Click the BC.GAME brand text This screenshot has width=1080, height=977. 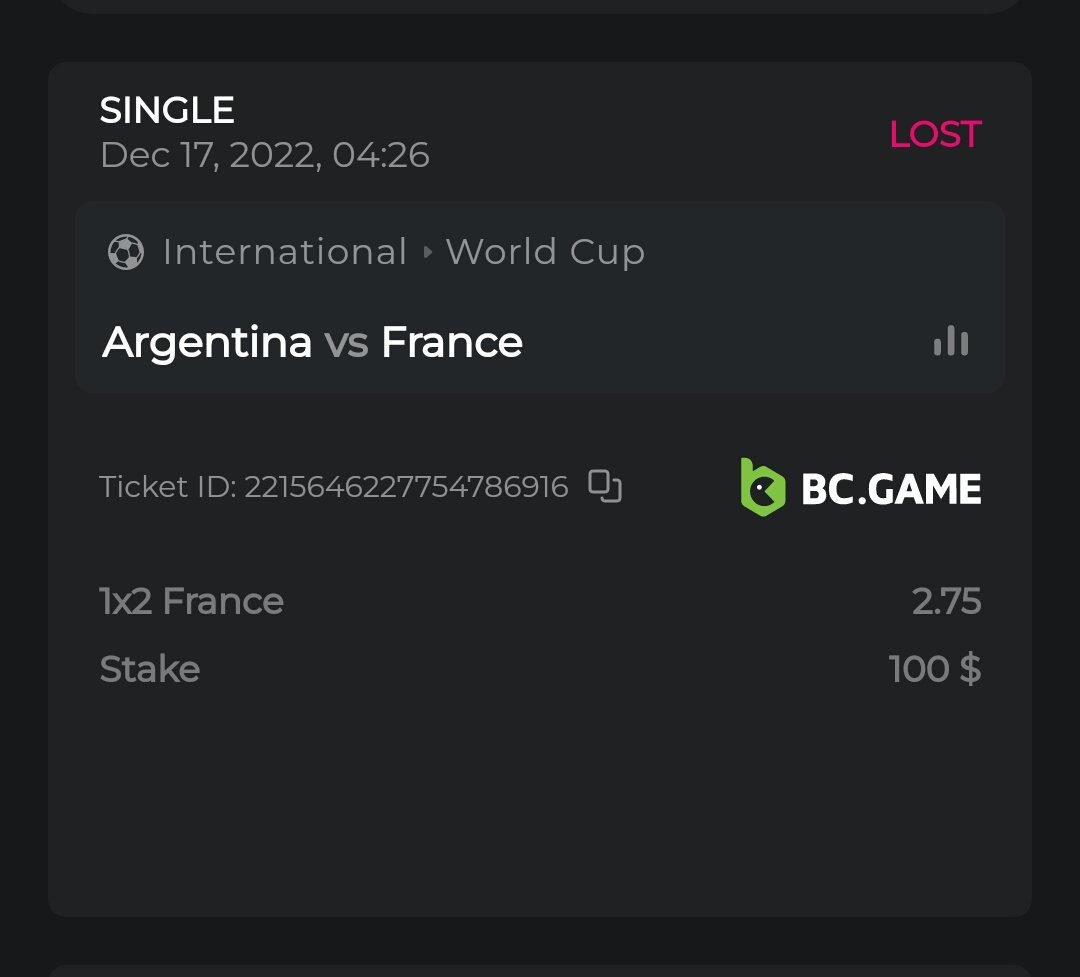891,489
